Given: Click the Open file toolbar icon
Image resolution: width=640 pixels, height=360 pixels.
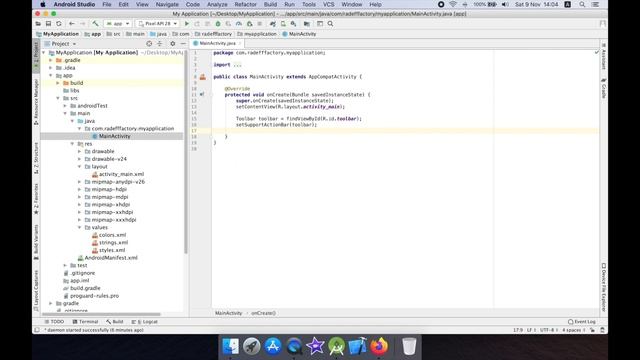Looking at the screenshot, I should click(x=38, y=24).
